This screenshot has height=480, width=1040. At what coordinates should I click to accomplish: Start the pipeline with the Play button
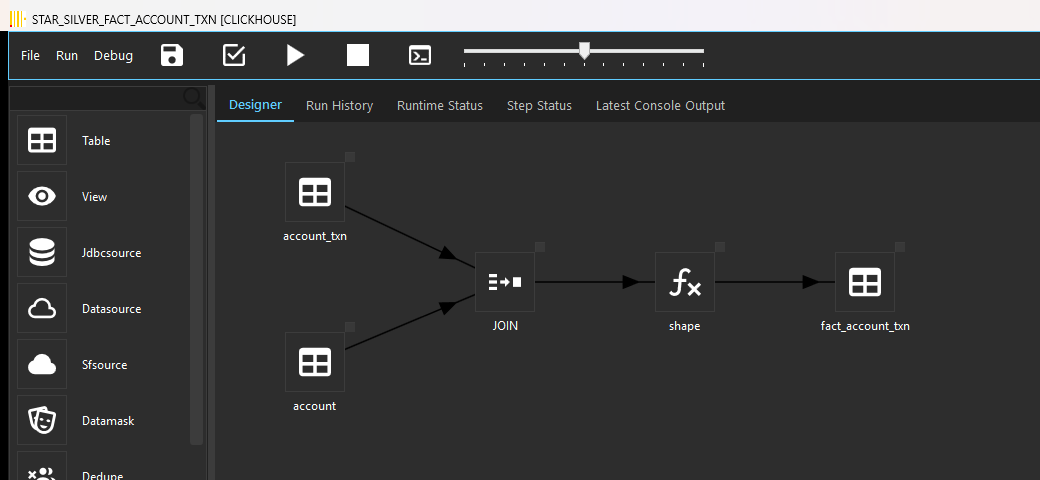(x=295, y=55)
